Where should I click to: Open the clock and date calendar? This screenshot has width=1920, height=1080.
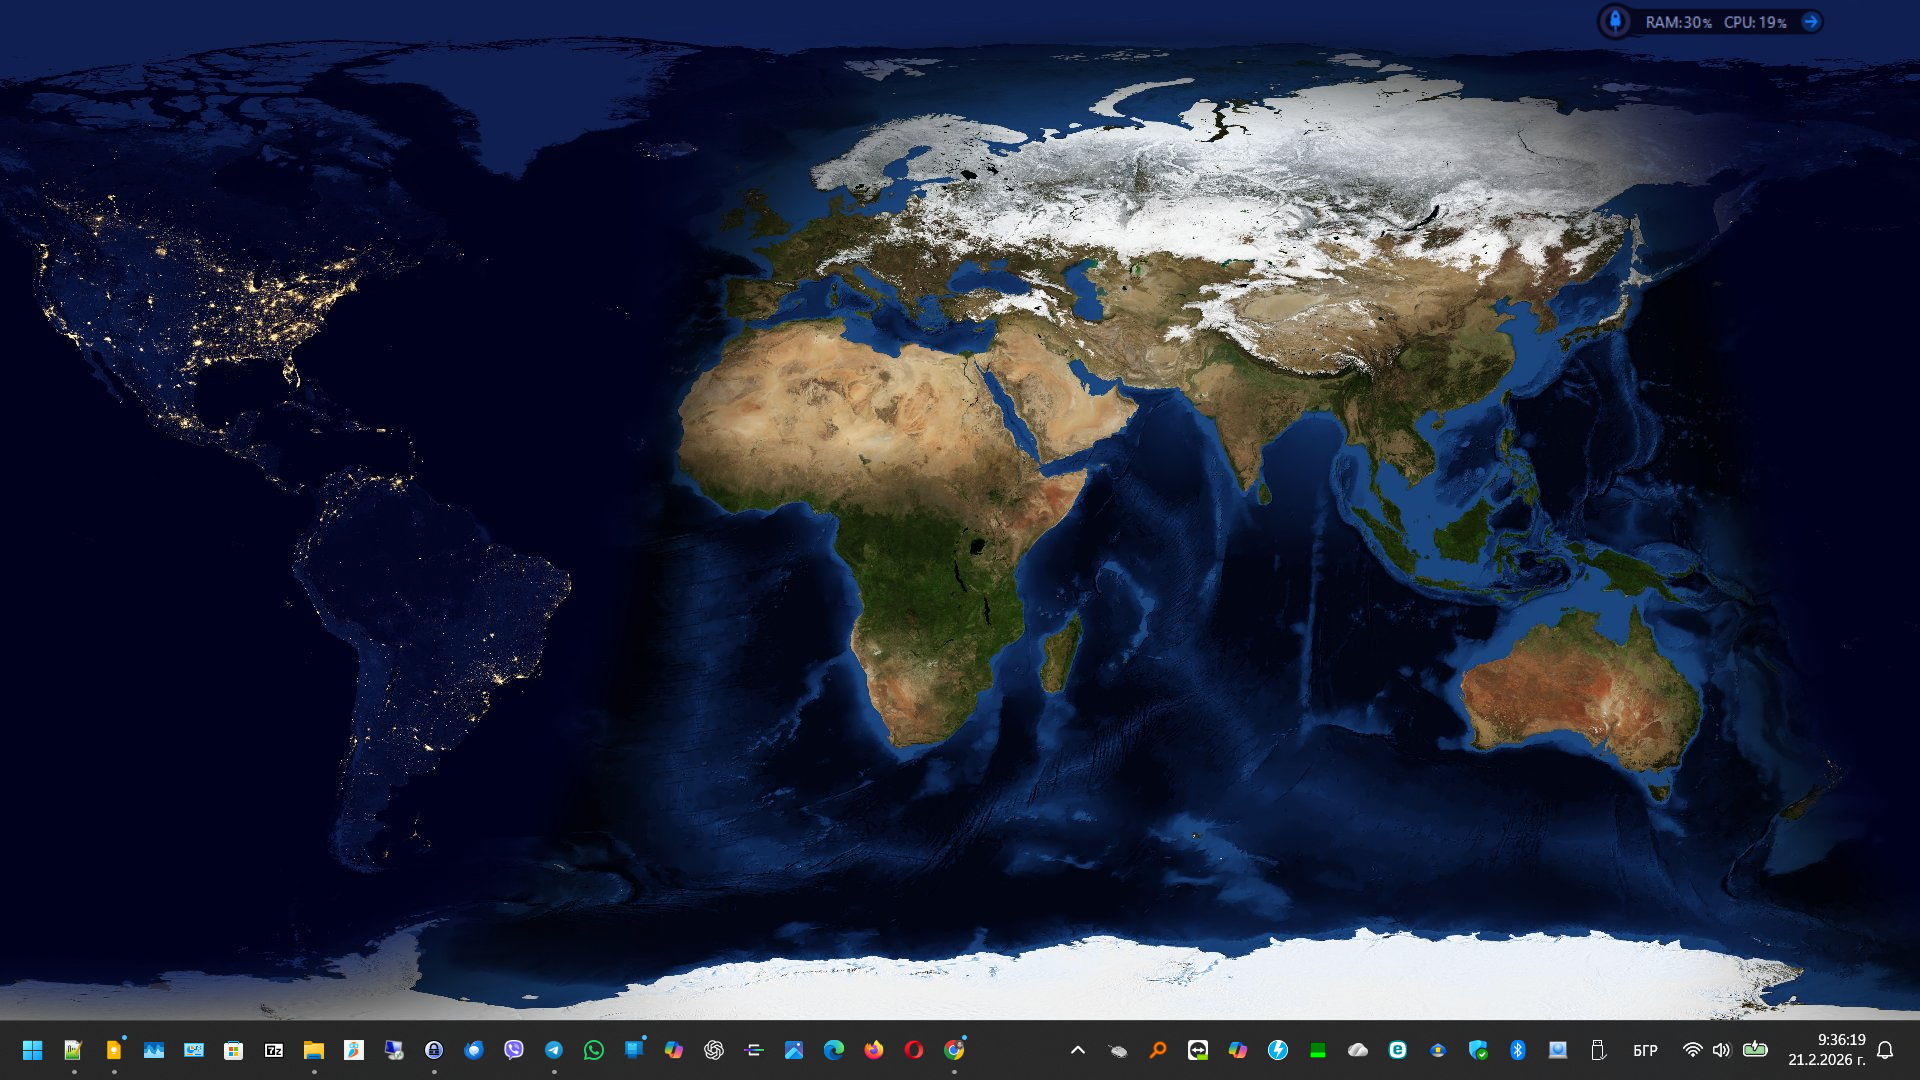[1826, 1050]
